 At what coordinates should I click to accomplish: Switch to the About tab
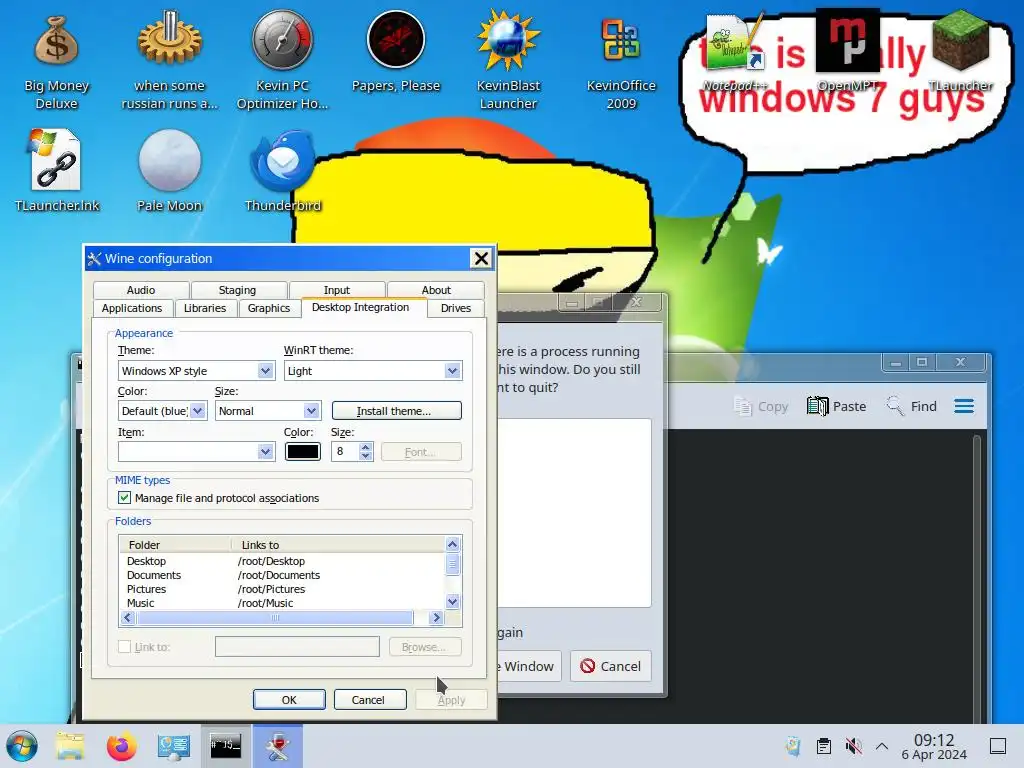pos(436,290)
